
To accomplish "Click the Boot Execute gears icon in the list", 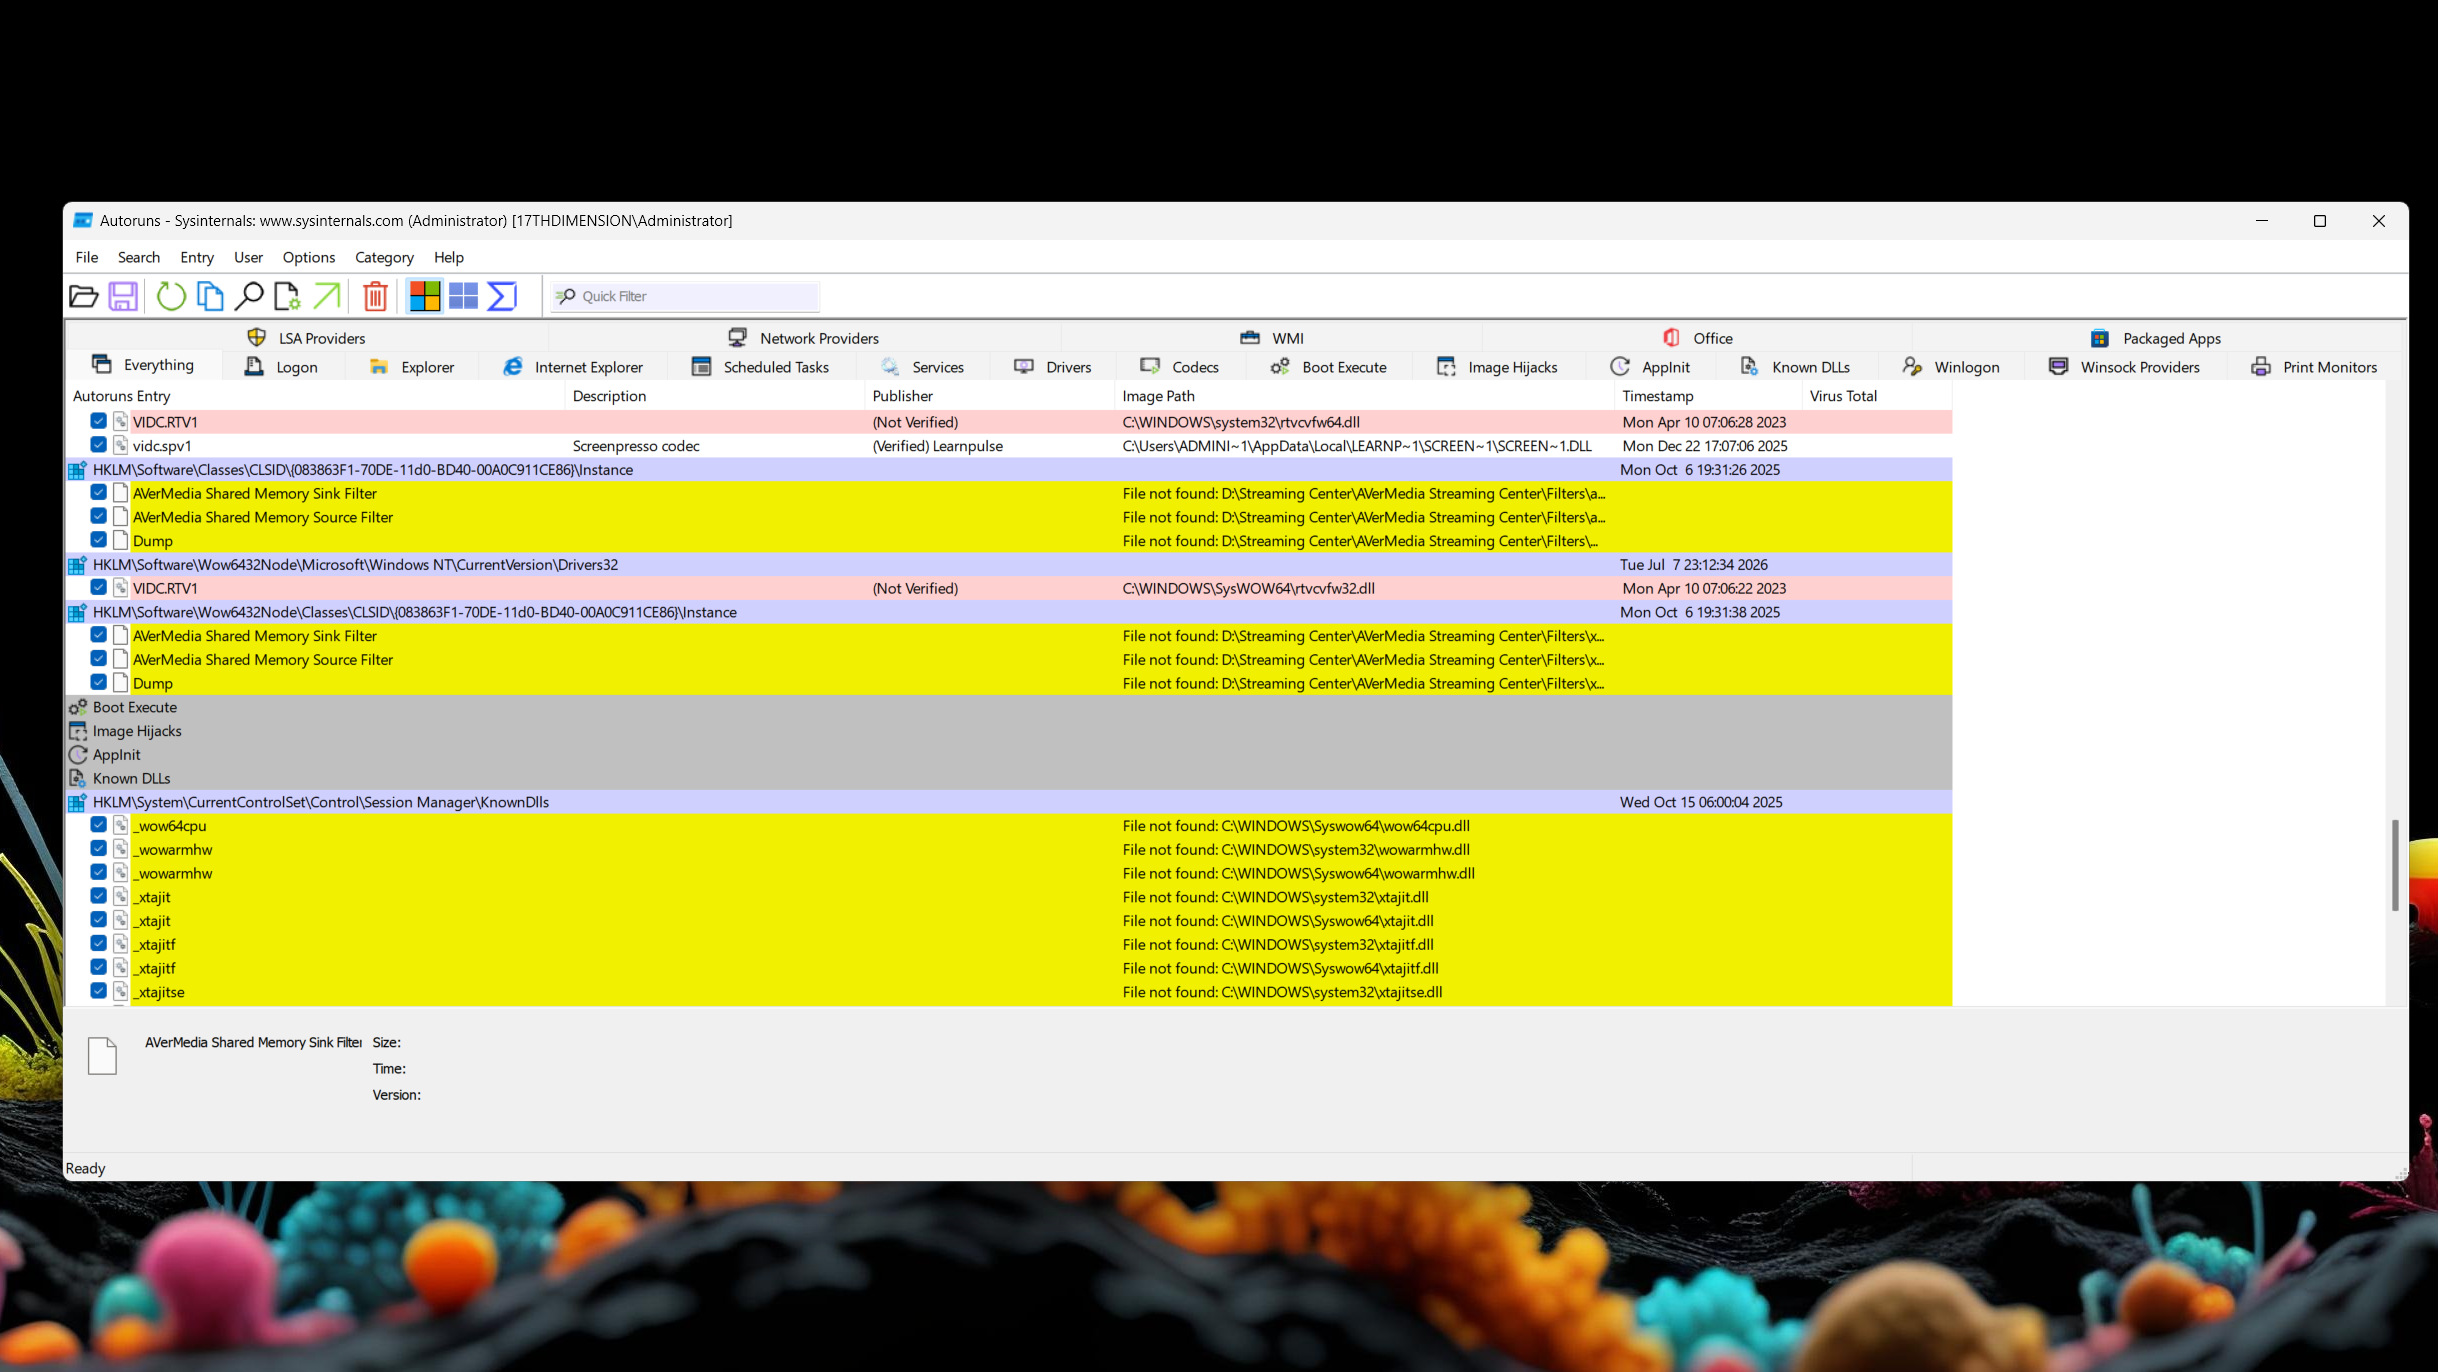I will [78, 707].
